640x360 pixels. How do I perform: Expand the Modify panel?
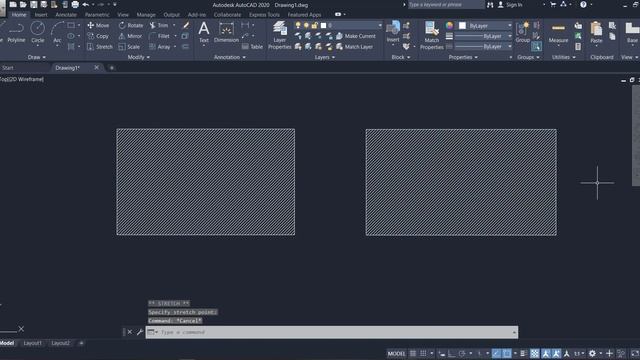click(139, 57)
